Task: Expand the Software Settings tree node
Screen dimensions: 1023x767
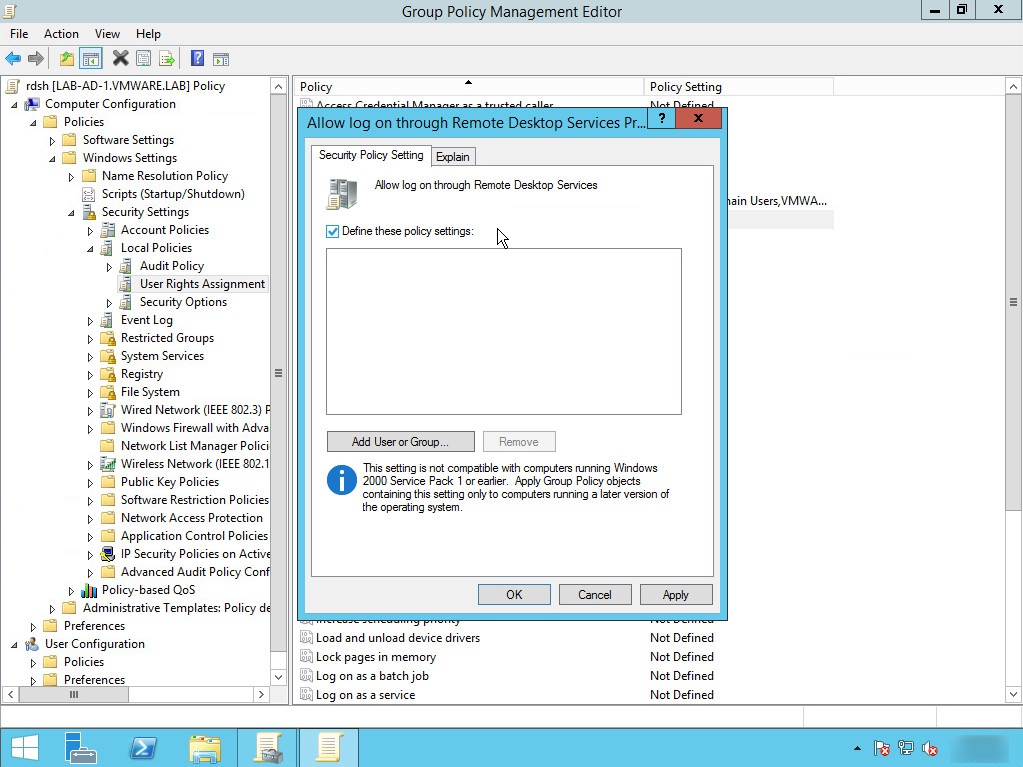Action: point(53,141)
